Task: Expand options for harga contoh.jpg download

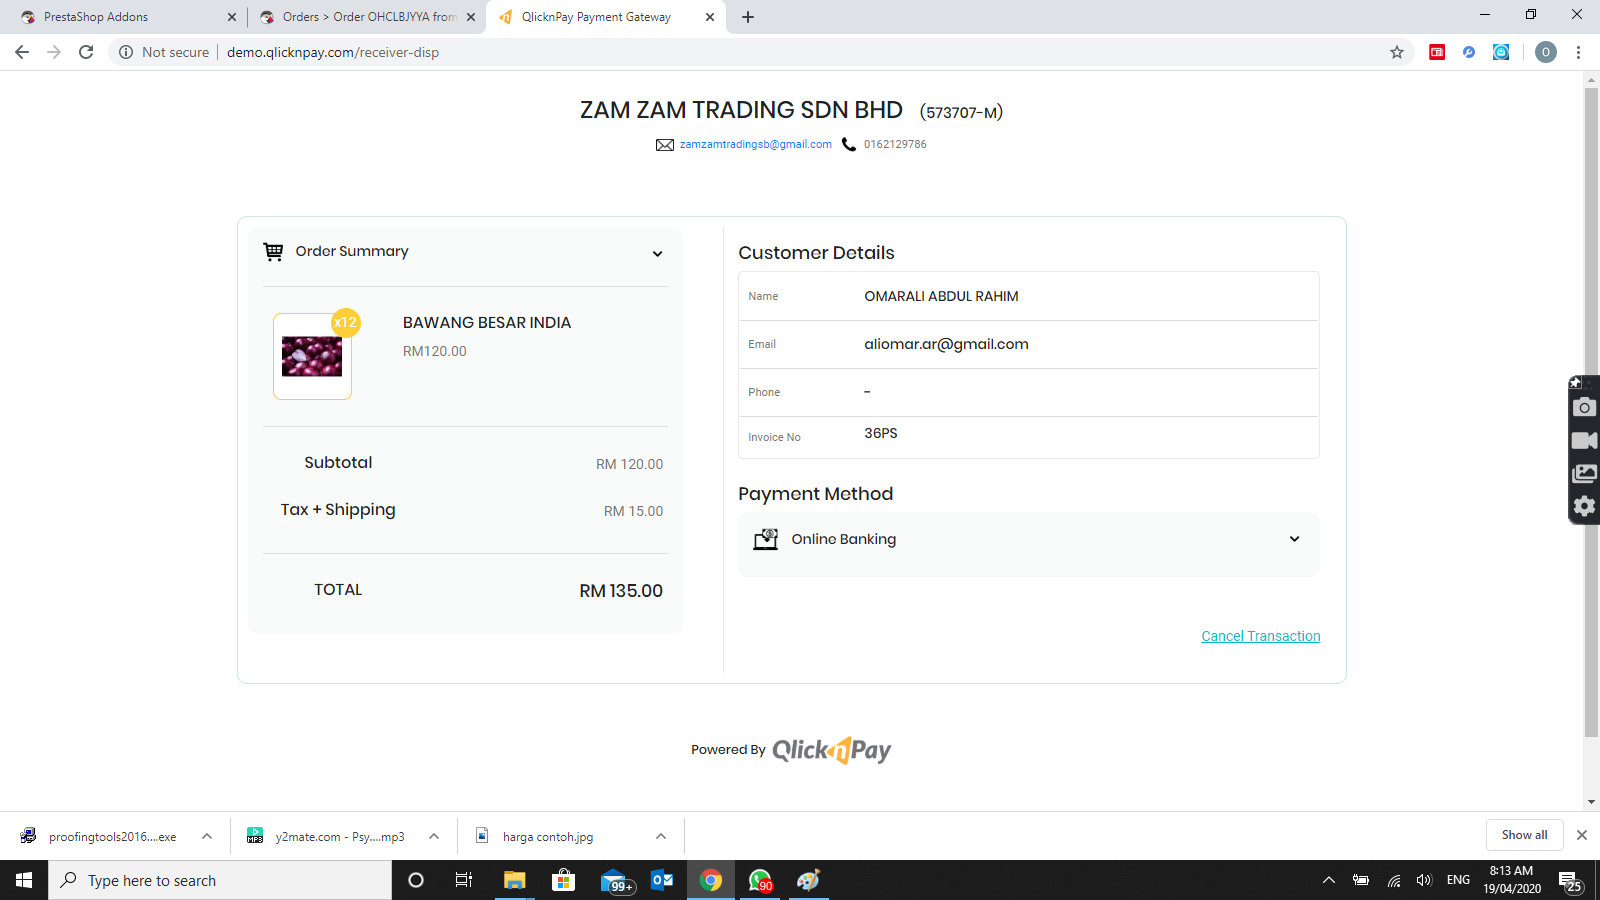Action: [661, 836]
